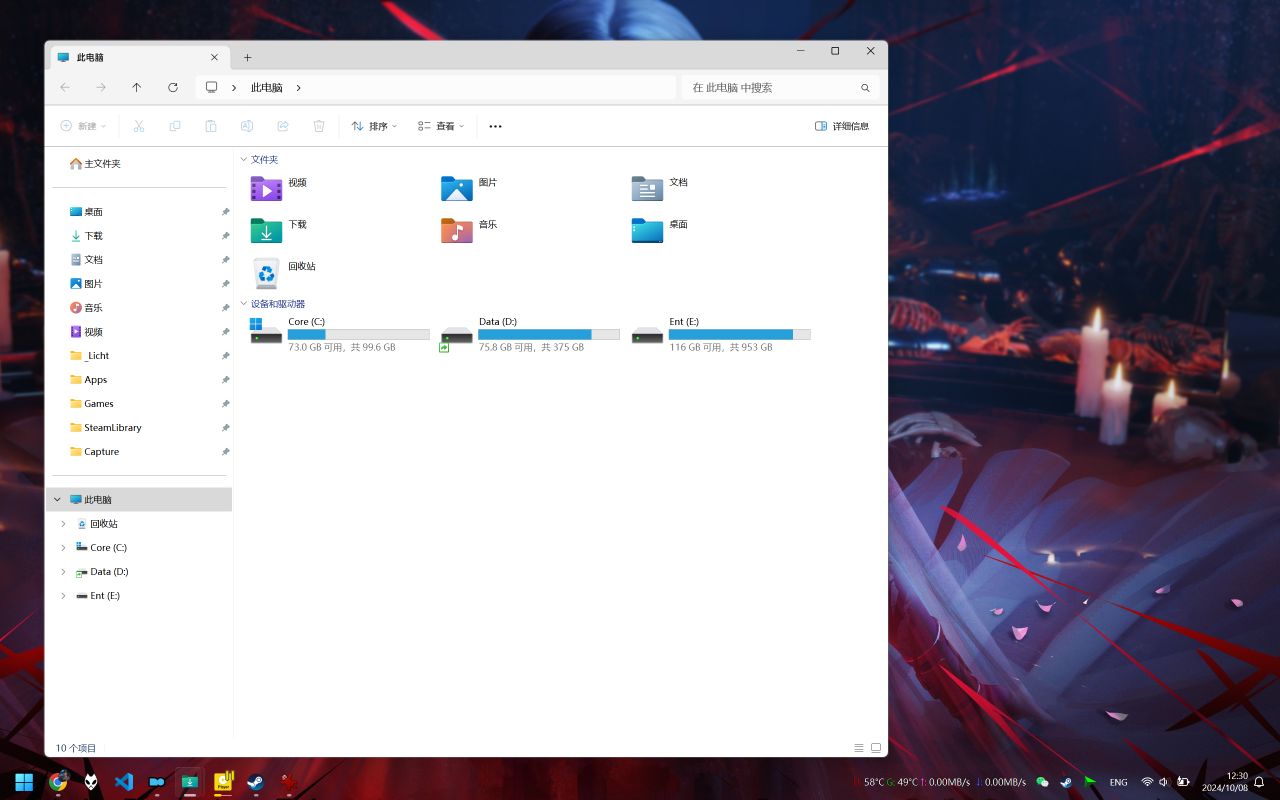Toggle the 详细信息 details pane
The width and height of the screenshot is (1280, 800).
point(842,126)
